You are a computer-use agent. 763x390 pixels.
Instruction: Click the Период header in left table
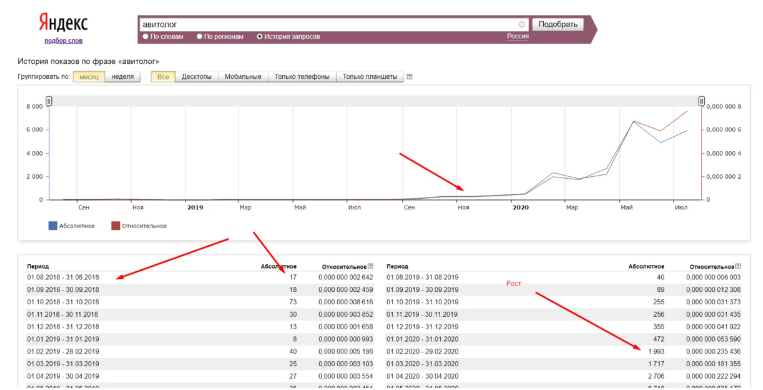(37, 267)
